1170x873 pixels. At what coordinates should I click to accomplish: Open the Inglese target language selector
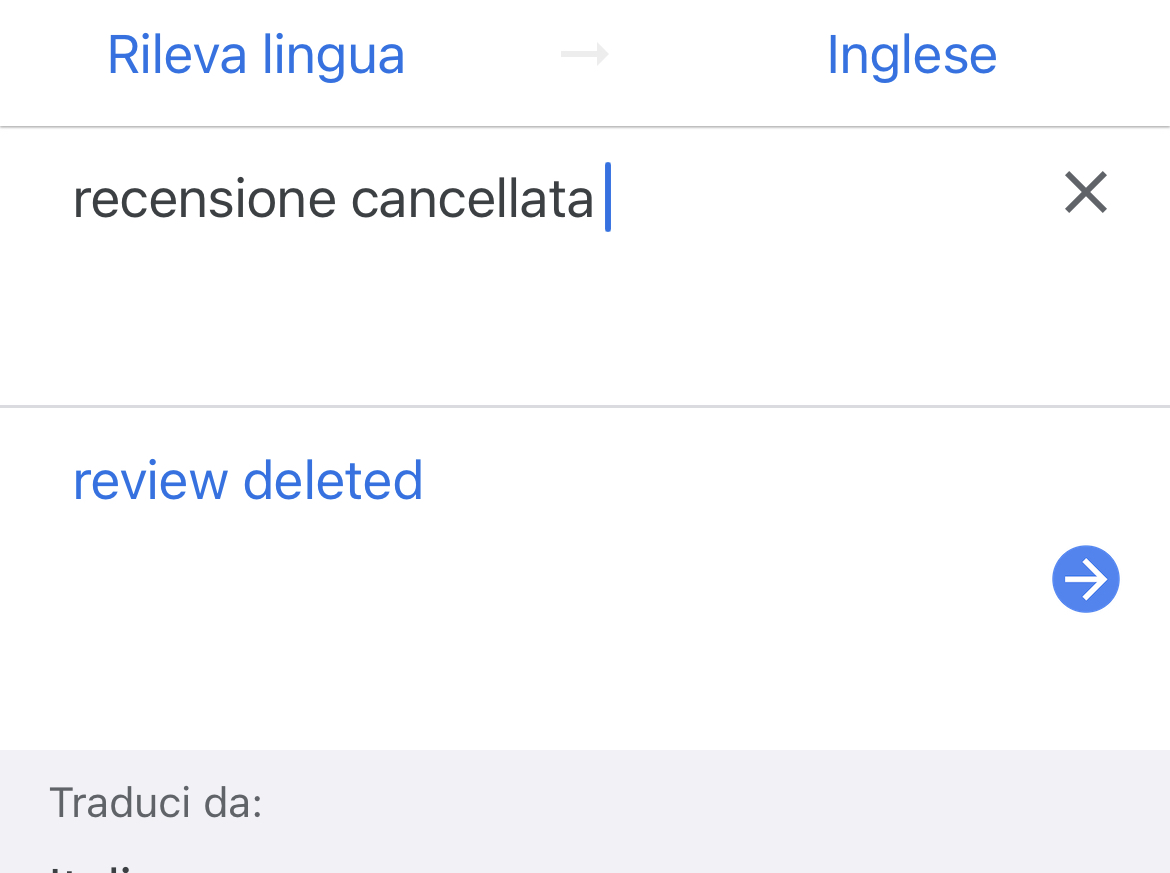(911, 55)
